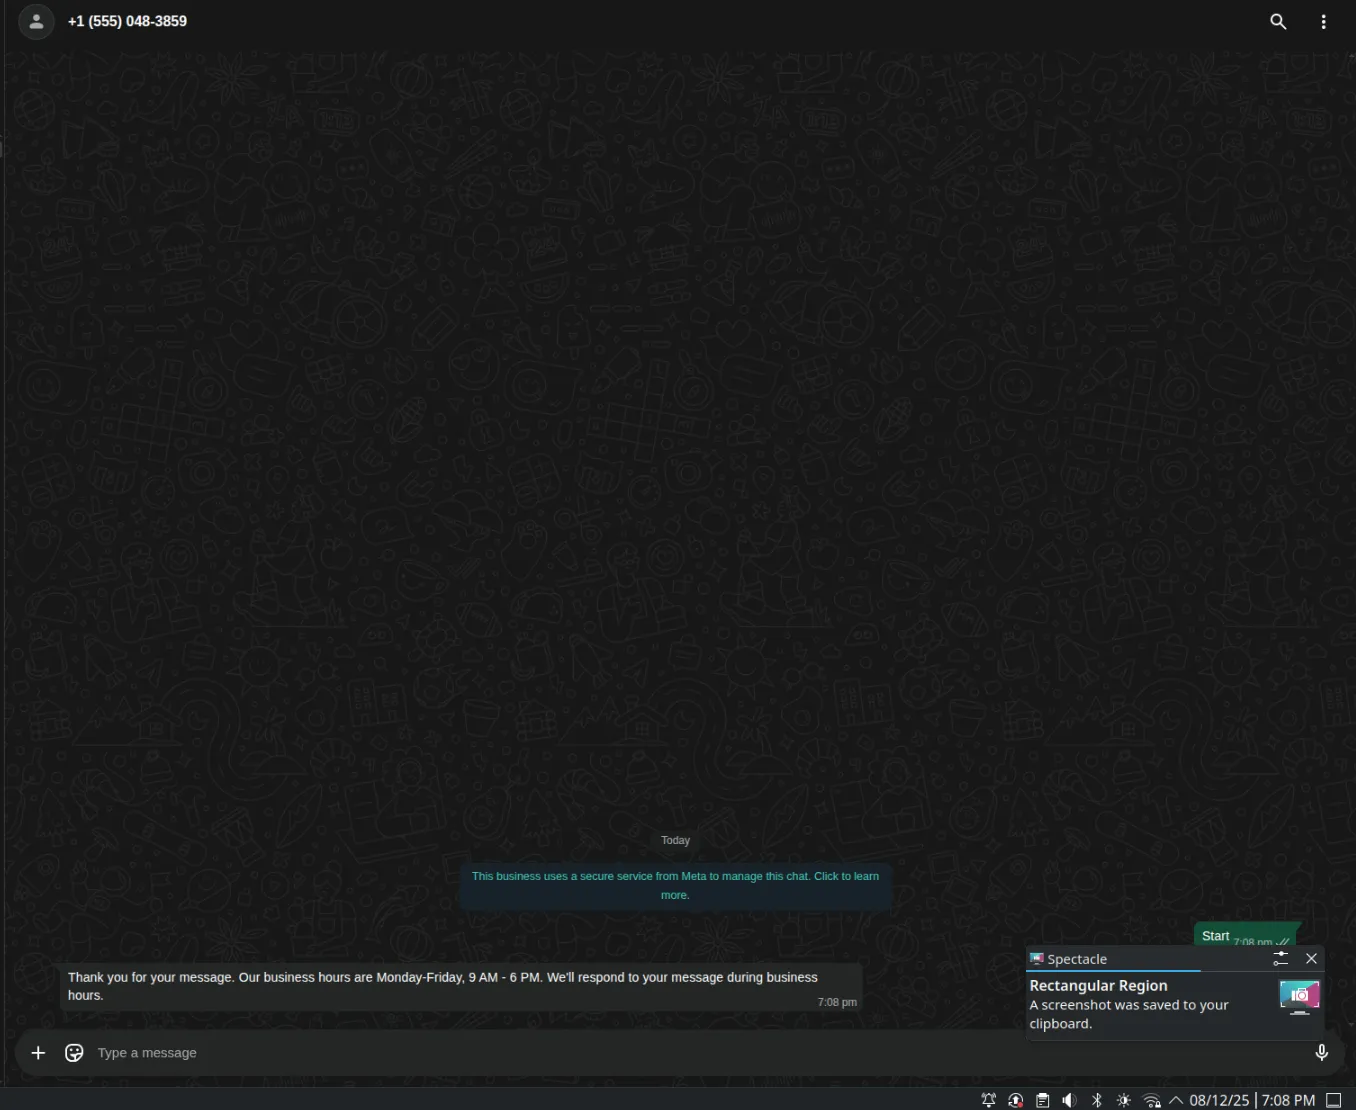Click the sent 'Start' message bubble
This screenshot has height=1110, width=1356.
point(1217,936)
